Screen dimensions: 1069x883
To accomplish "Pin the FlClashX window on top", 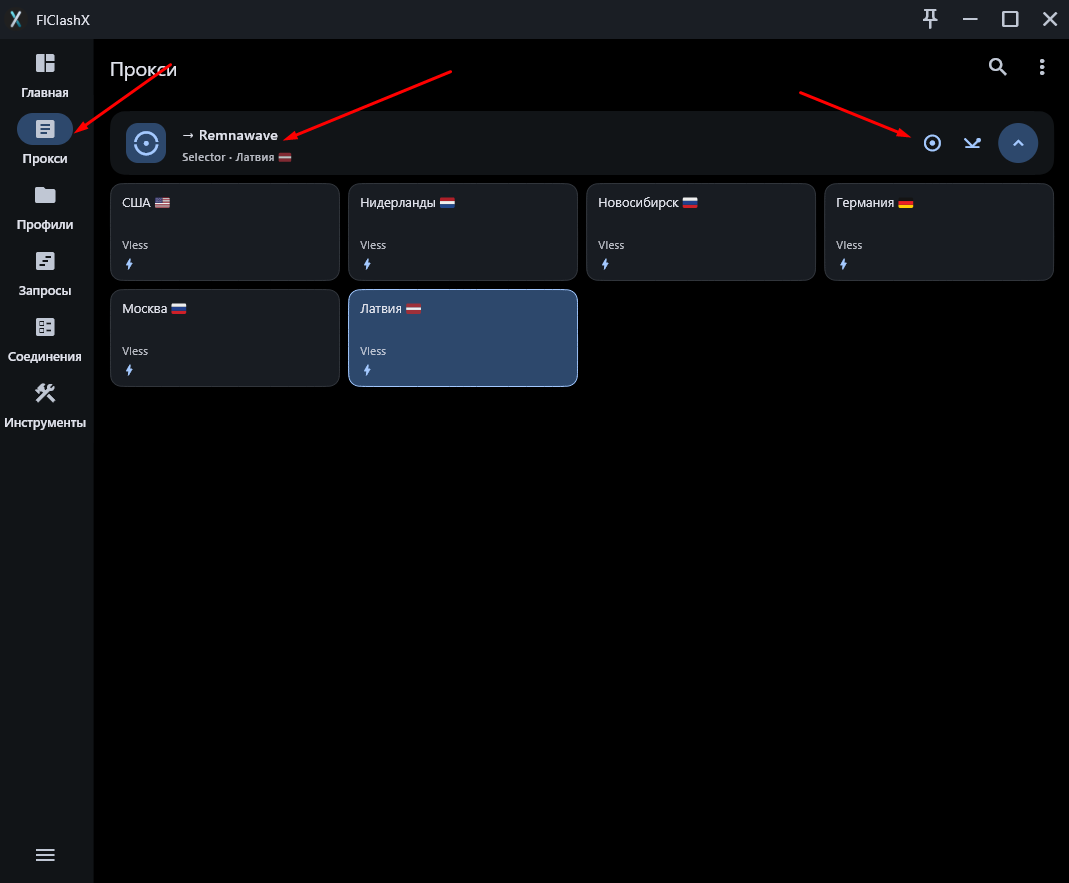I will (x=930, y=19).
